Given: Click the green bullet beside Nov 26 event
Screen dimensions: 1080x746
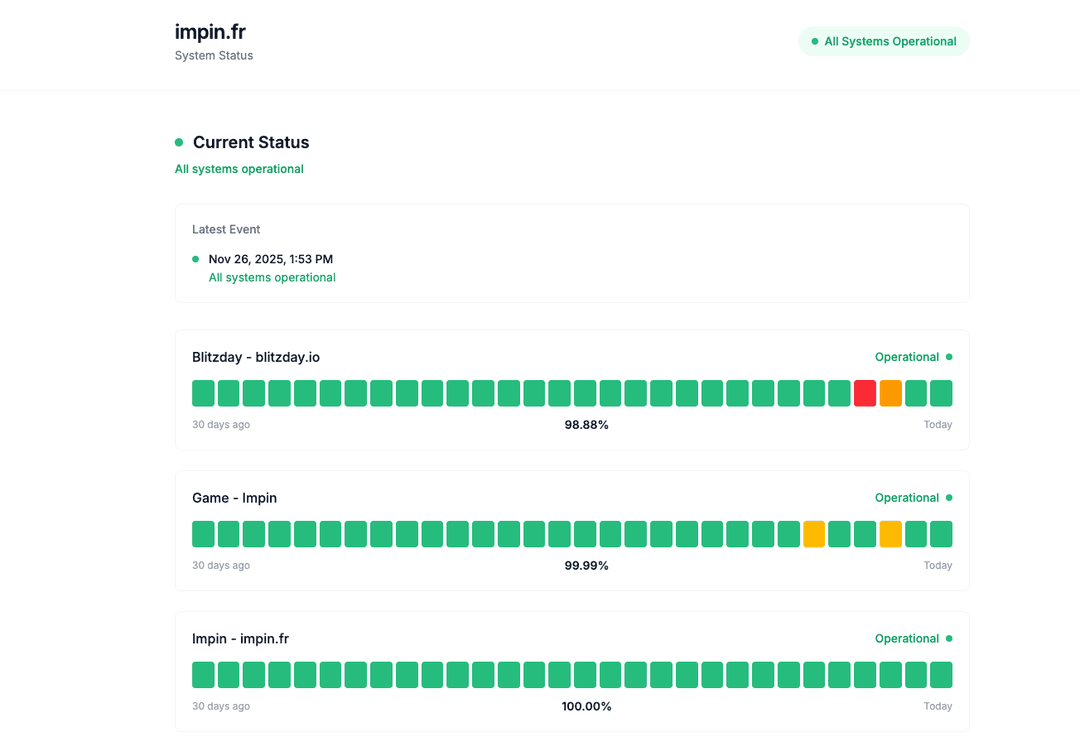Looking at the screenshot, I should click(196, 259).
